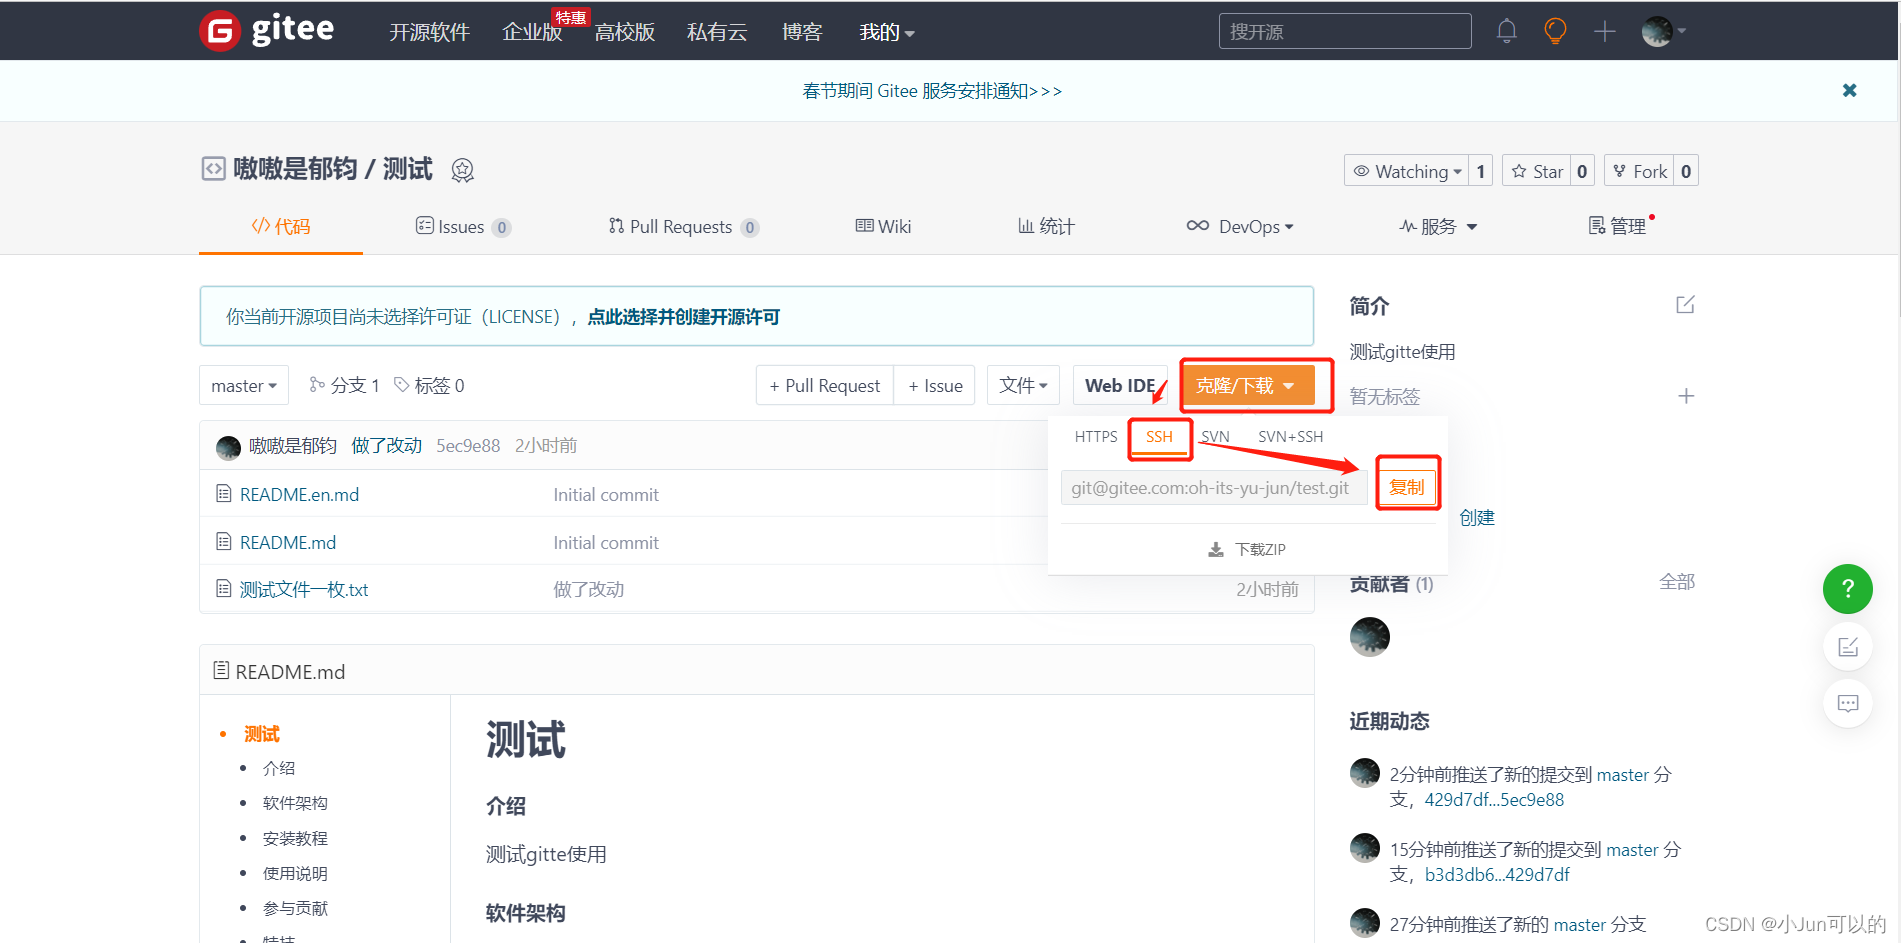Toggle the 克隆/下载 dropdown button
1901x943 pixels.
[x=1248, y=385]
